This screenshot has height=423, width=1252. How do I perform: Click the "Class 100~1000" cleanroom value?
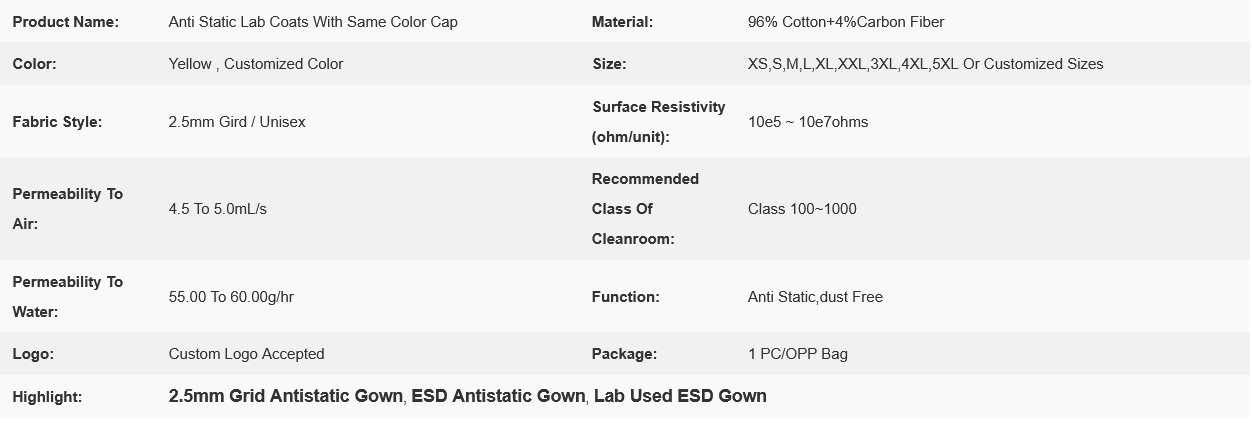pyautogui.click(x=802, y=209)
